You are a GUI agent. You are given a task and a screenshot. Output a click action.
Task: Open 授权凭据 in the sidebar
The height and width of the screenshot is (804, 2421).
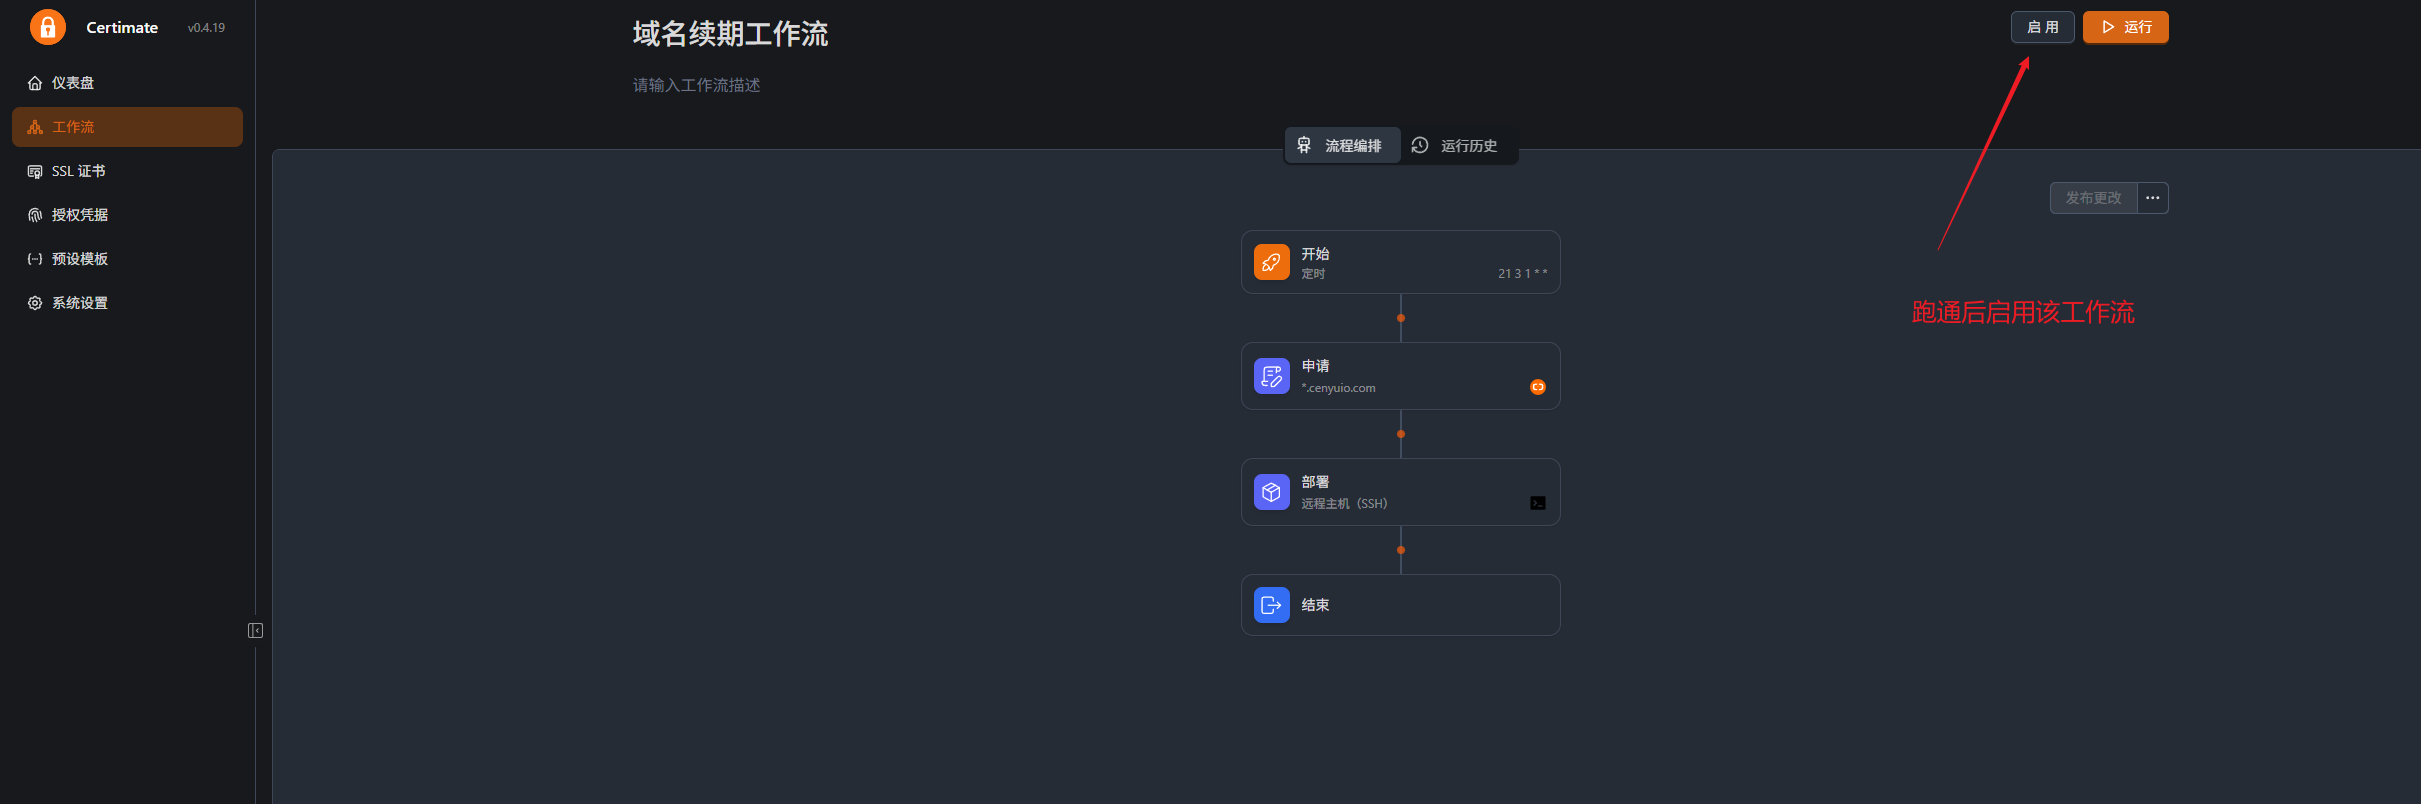pos(80,215)
